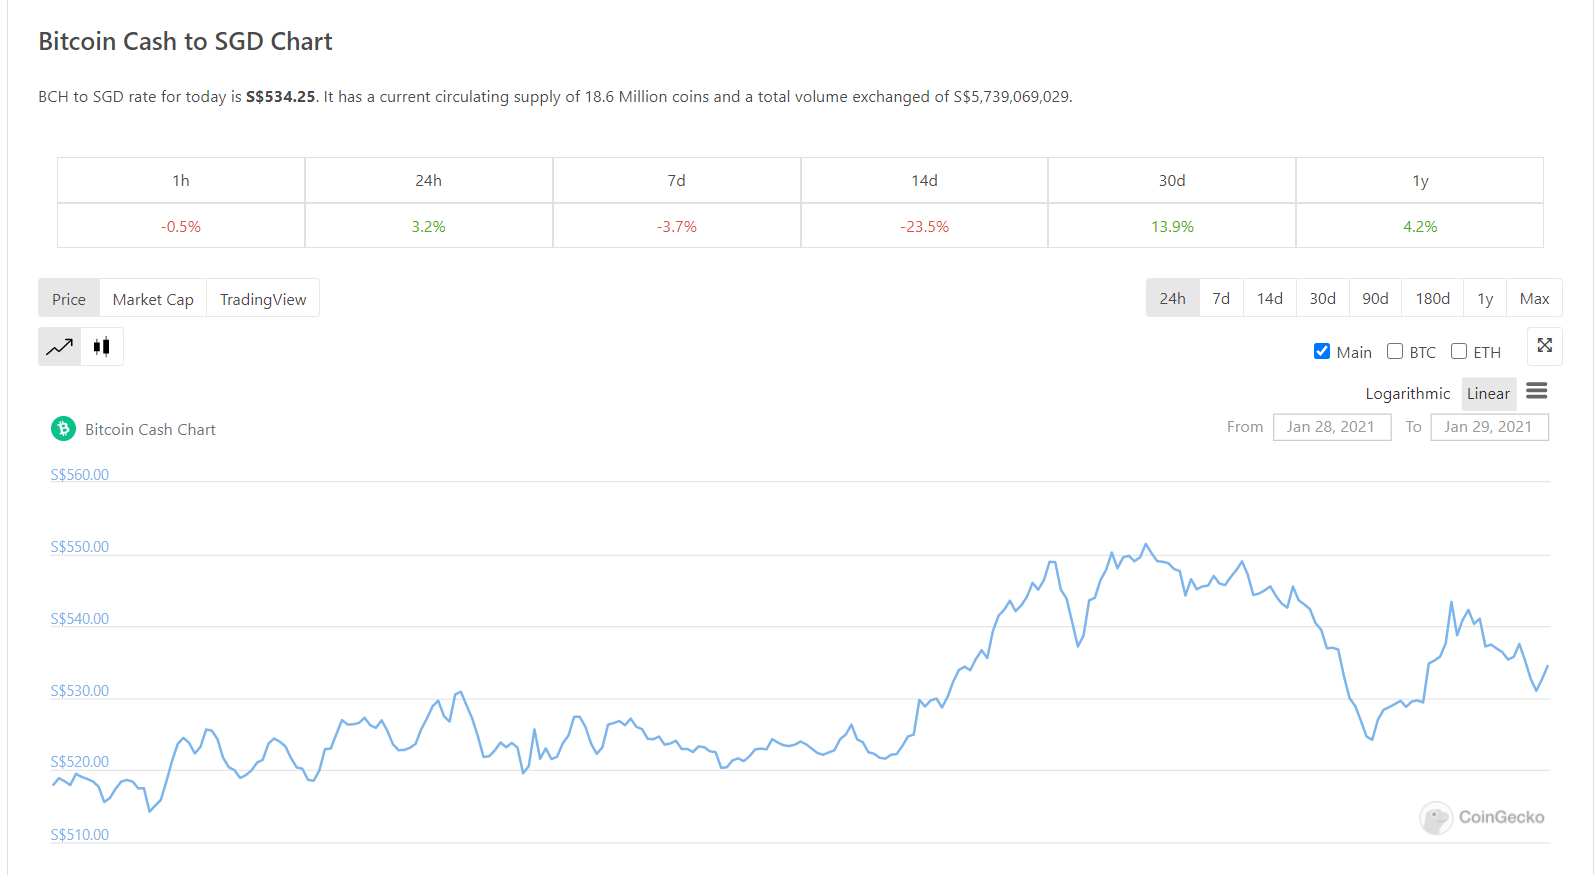Open the To date Jan 29, 2021 field
Screen dimensions: 1596x875
1489,427
